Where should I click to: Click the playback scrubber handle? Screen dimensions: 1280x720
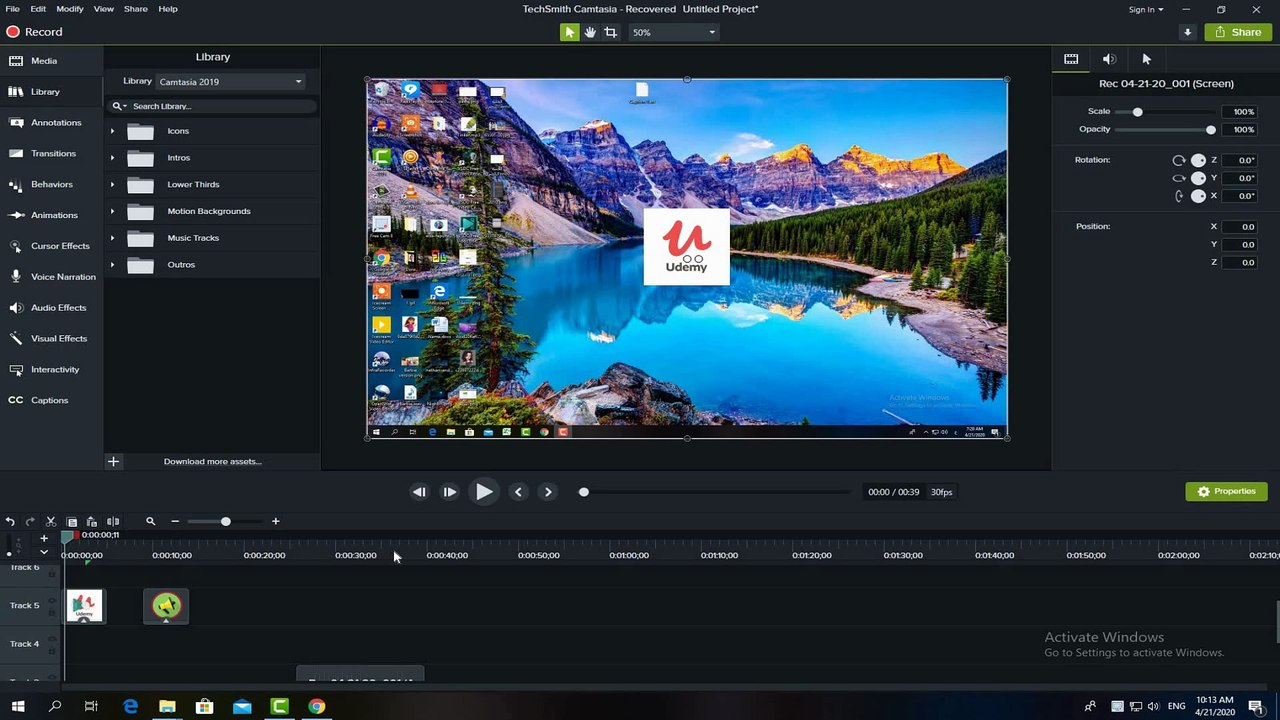(x=584, y=492)
